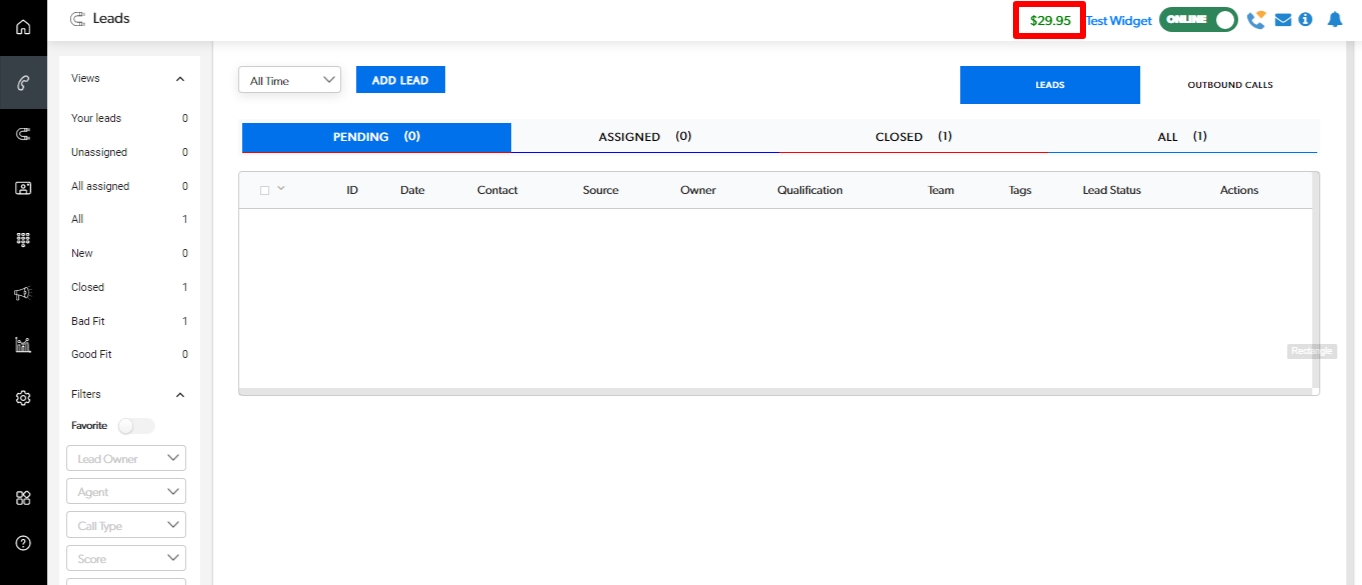Open the mail envelope icon in header
Image resolution: width=1362 pixels, height=585 pixels.
pyautogui.click(x=1283, y=20)
